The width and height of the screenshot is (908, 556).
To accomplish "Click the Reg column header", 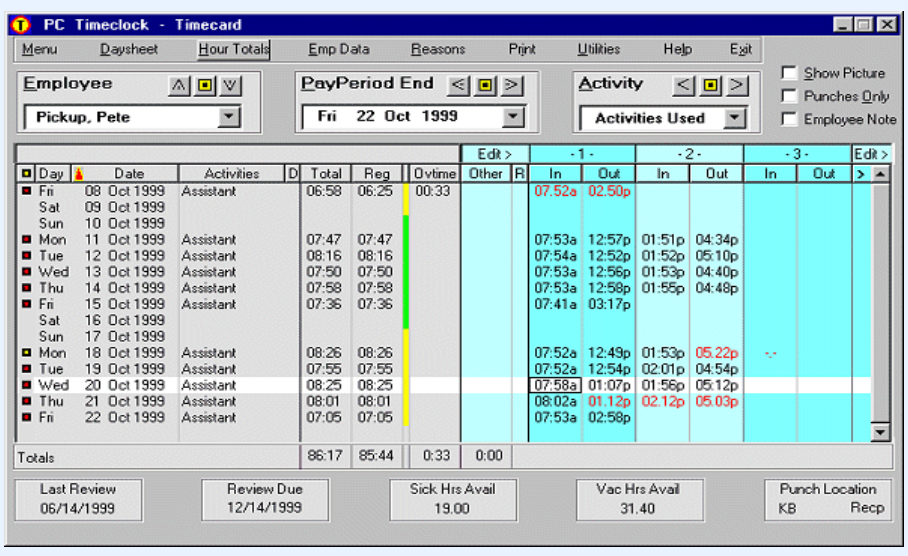I will [x=377, y=173].
